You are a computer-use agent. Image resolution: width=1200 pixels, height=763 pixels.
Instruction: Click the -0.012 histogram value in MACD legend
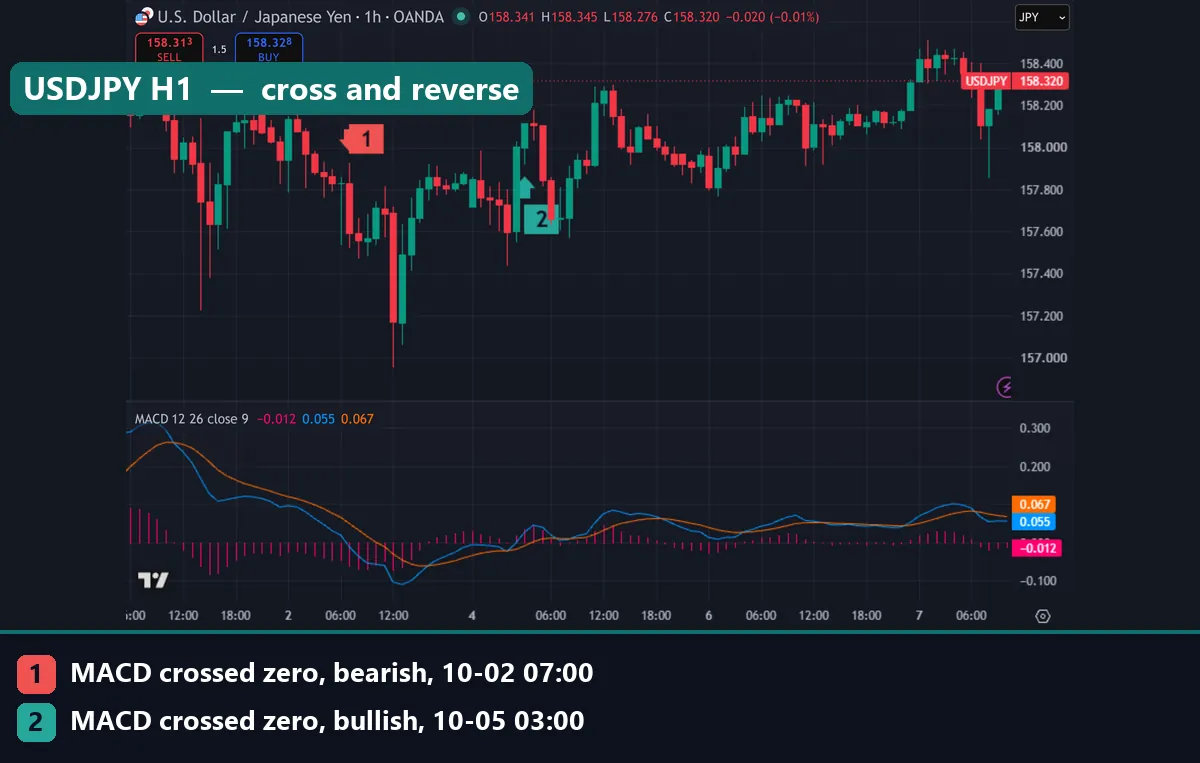[276, 419]
